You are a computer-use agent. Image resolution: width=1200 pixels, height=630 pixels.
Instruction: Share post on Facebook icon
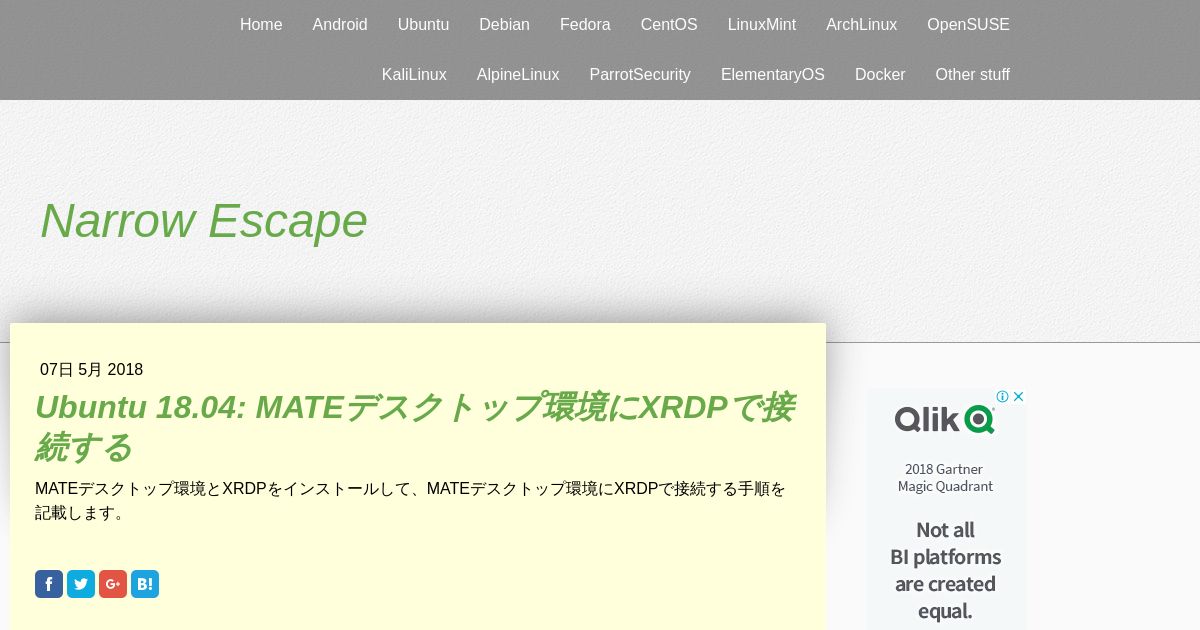coord(49,584)
